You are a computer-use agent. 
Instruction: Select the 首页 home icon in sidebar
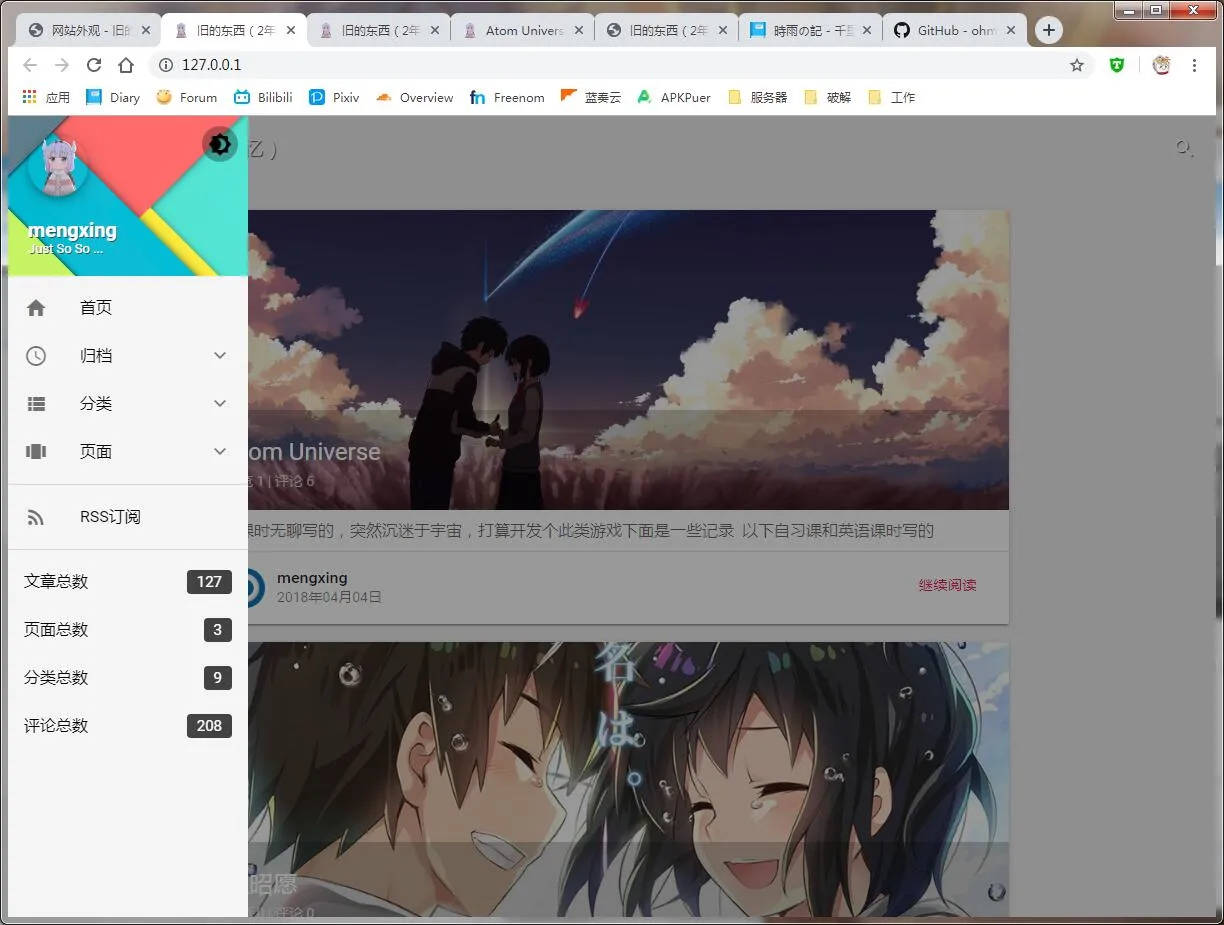point(36,307)
